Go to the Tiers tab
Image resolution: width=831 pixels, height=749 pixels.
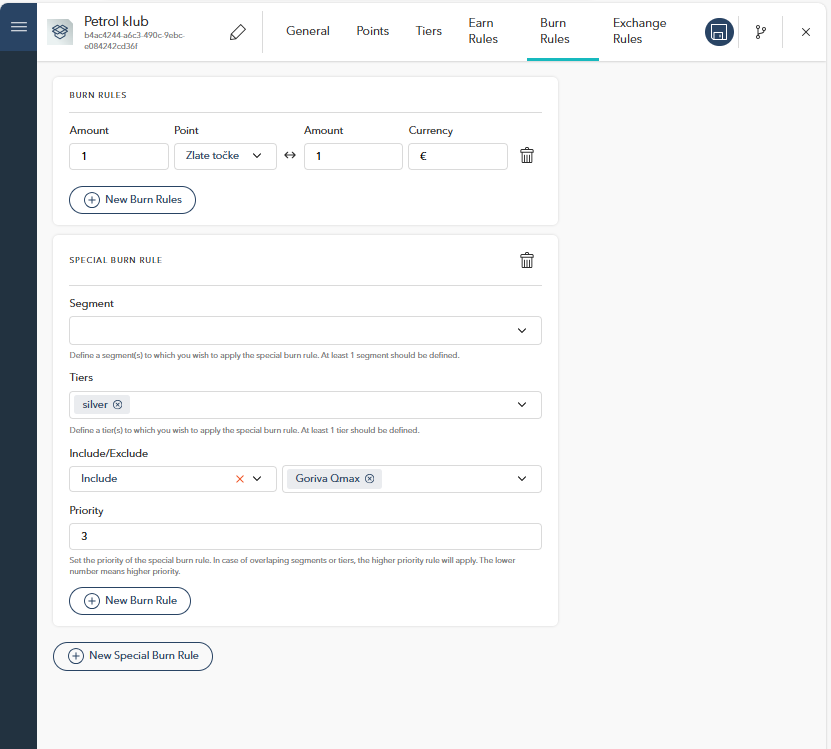tap(429, 31)
